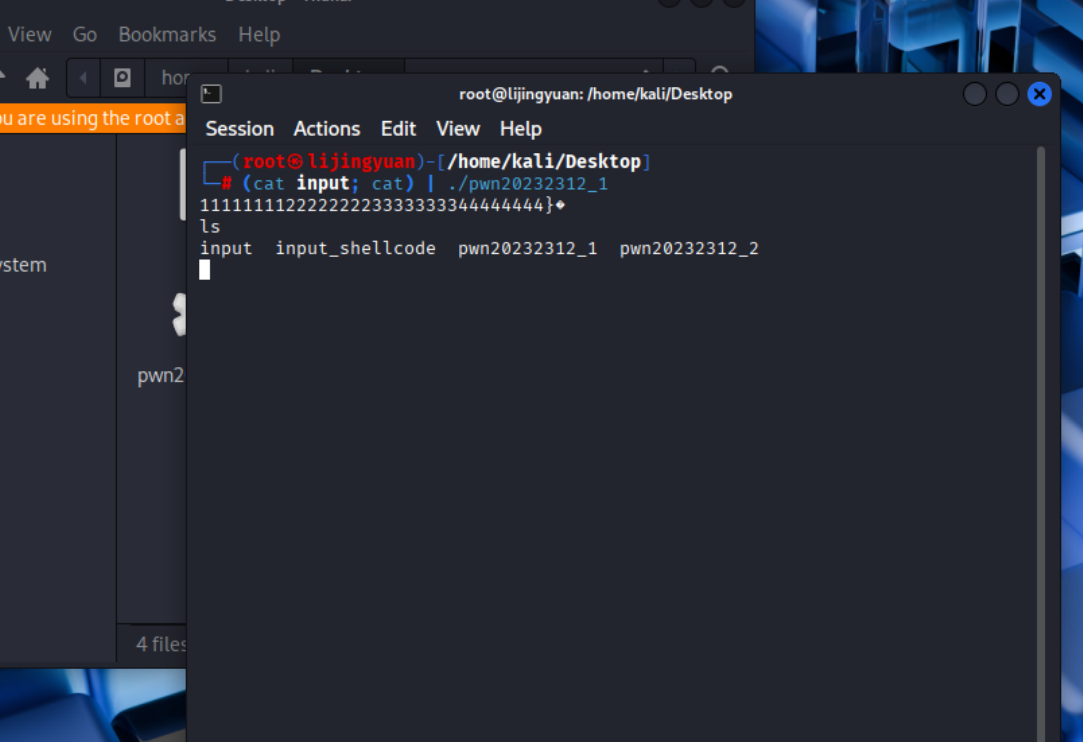Open the terminal Help menu
This screenshot has height=742, width=1083.
[x=521, y=129]
